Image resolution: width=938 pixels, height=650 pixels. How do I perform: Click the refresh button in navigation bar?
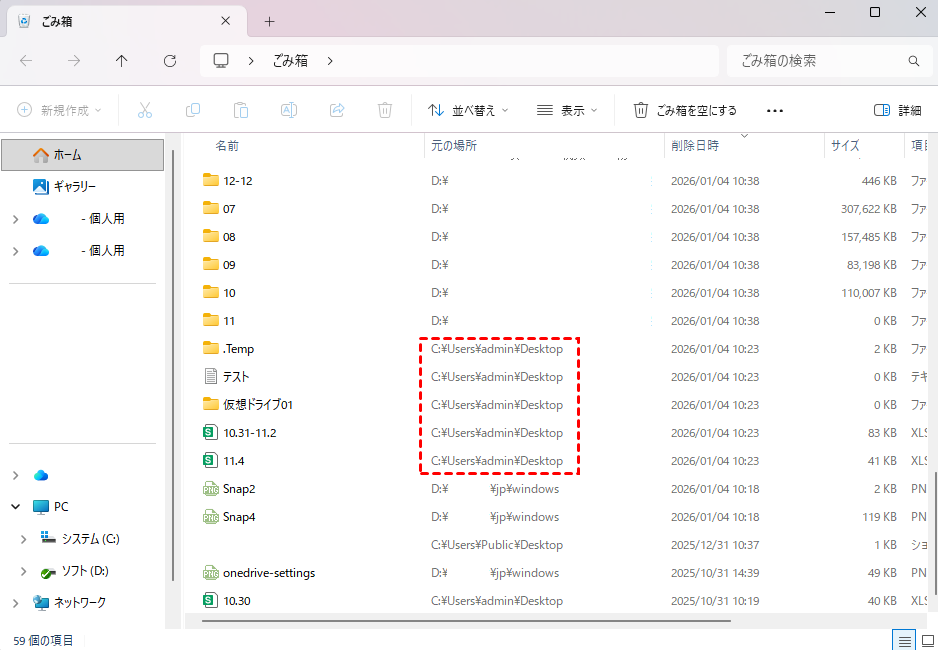170,61
